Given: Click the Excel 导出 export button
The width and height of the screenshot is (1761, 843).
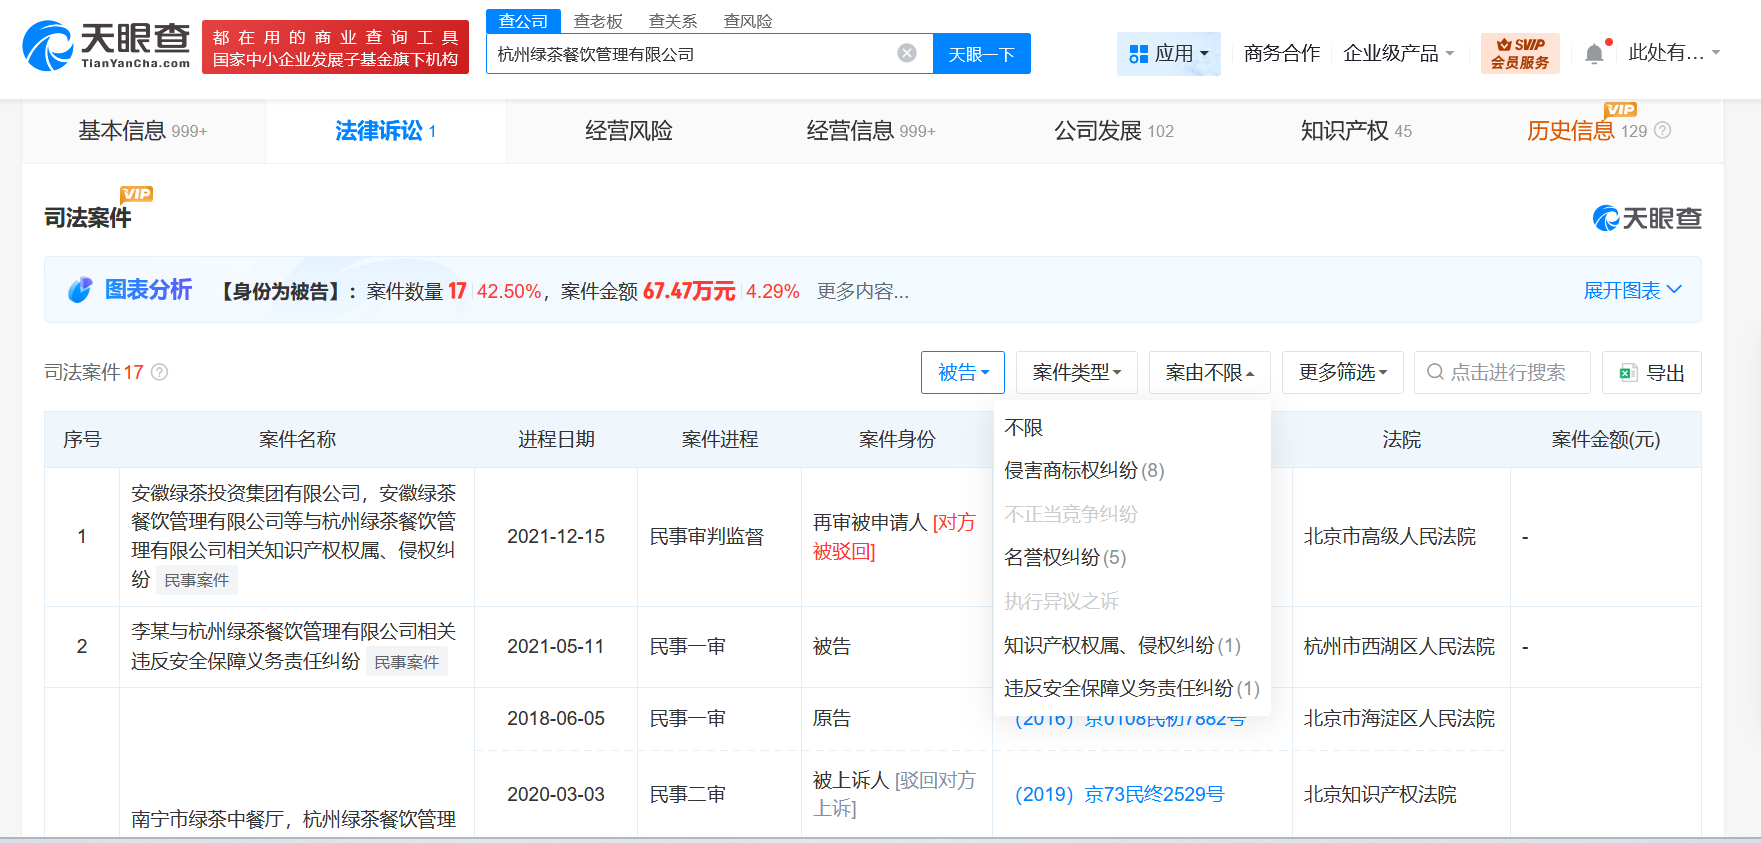Looking at the screenshot, I should [x=1651, y=373].
